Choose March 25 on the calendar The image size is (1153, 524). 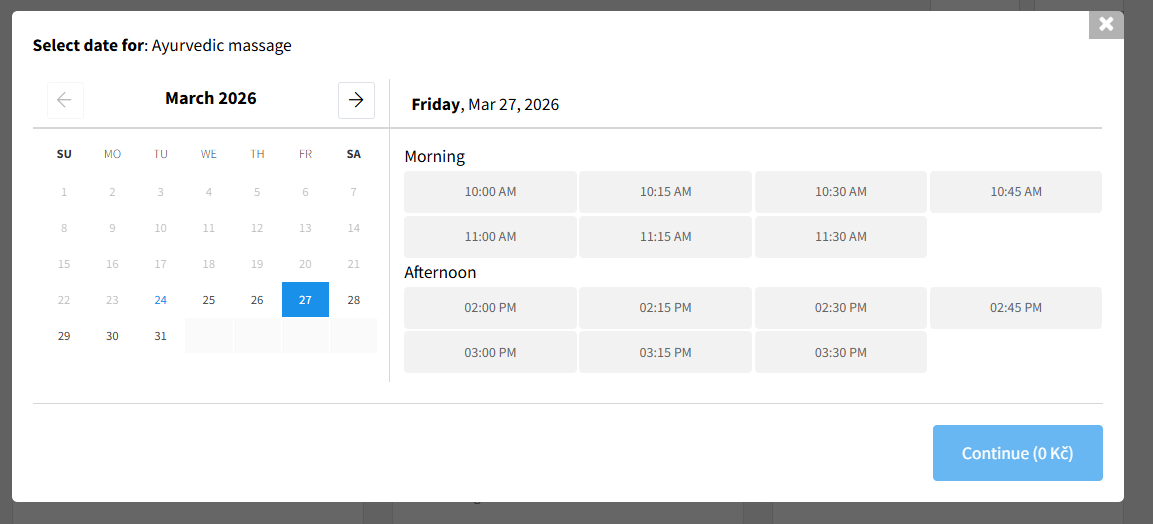(x=209, y=300)
